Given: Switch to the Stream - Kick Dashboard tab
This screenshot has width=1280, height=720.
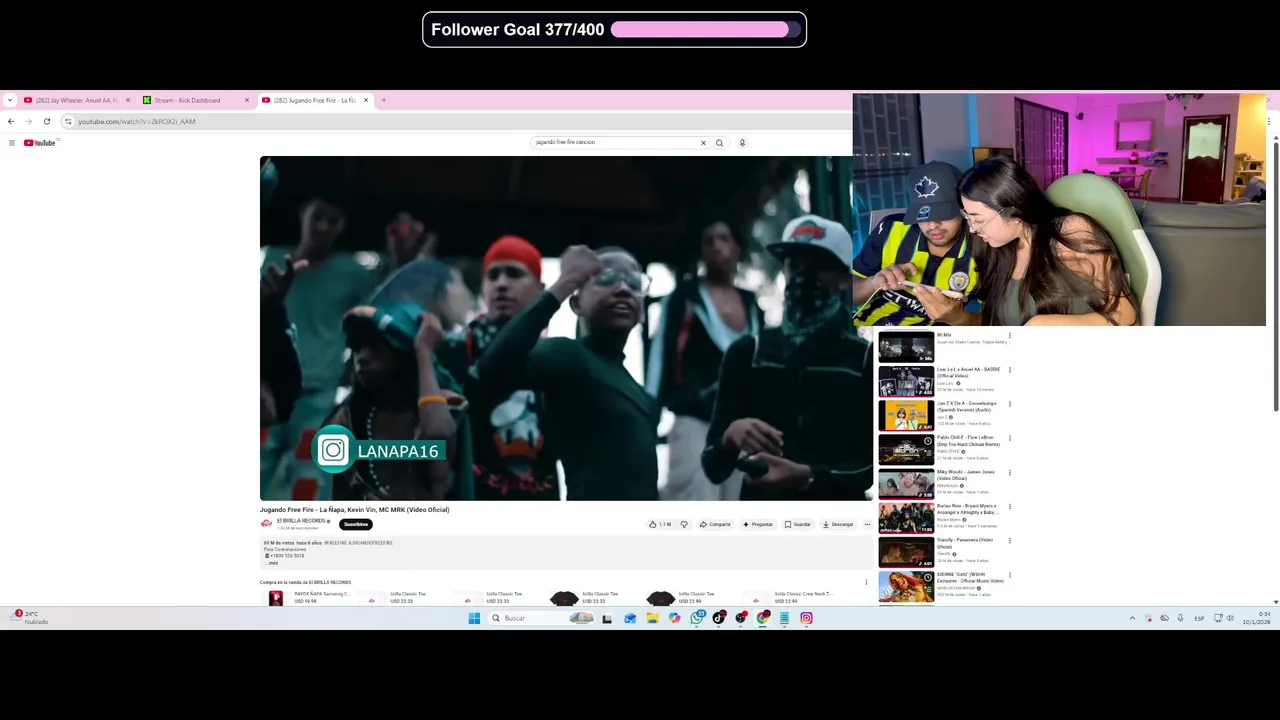Looking at the screenshot, I should click(x=195, y=100).
